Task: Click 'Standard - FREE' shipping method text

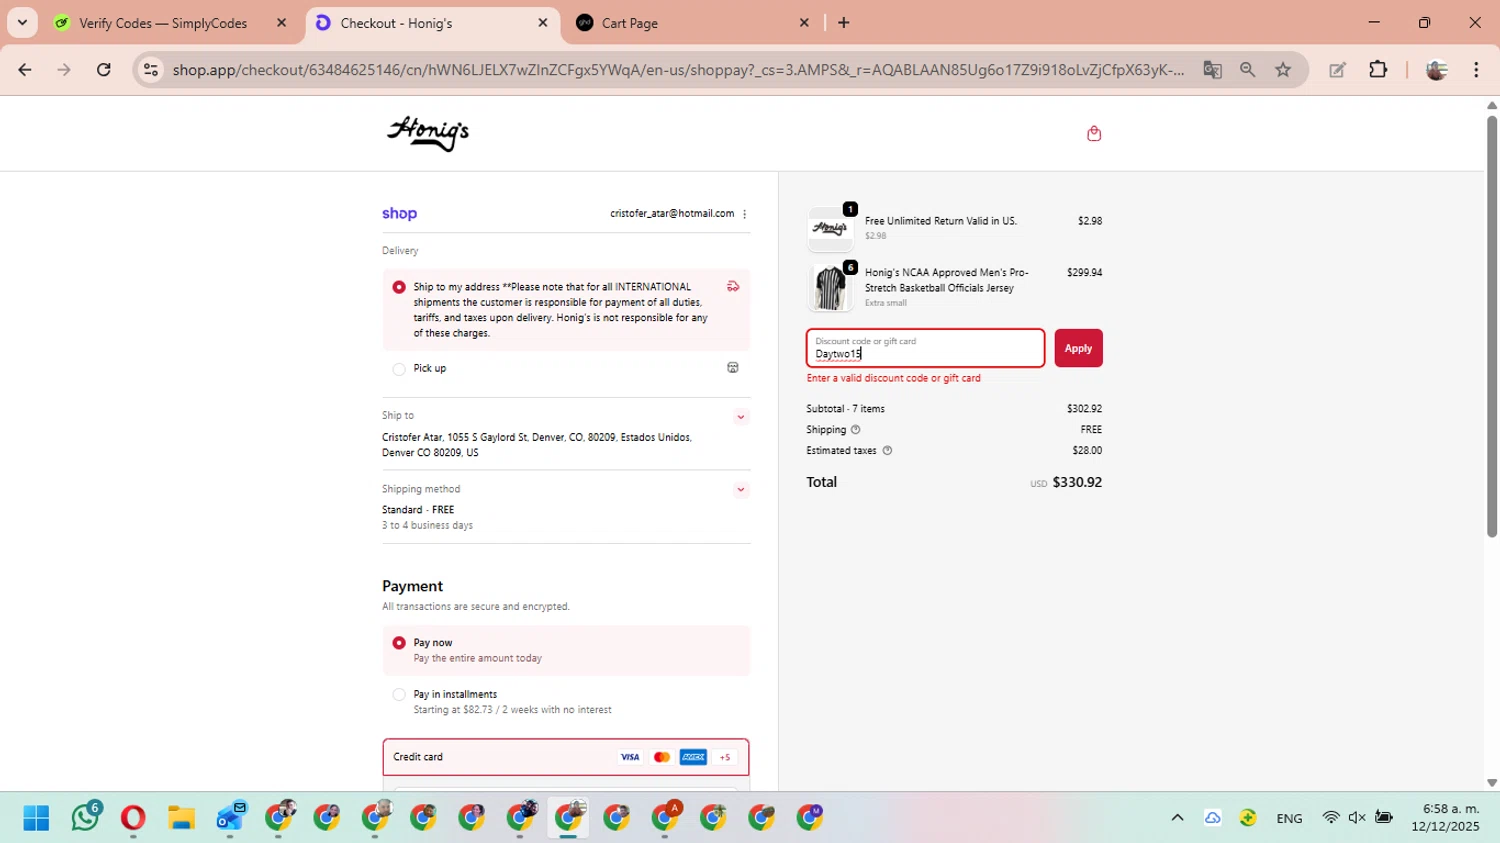Action: pyautogui.click(x=418, y=510)
